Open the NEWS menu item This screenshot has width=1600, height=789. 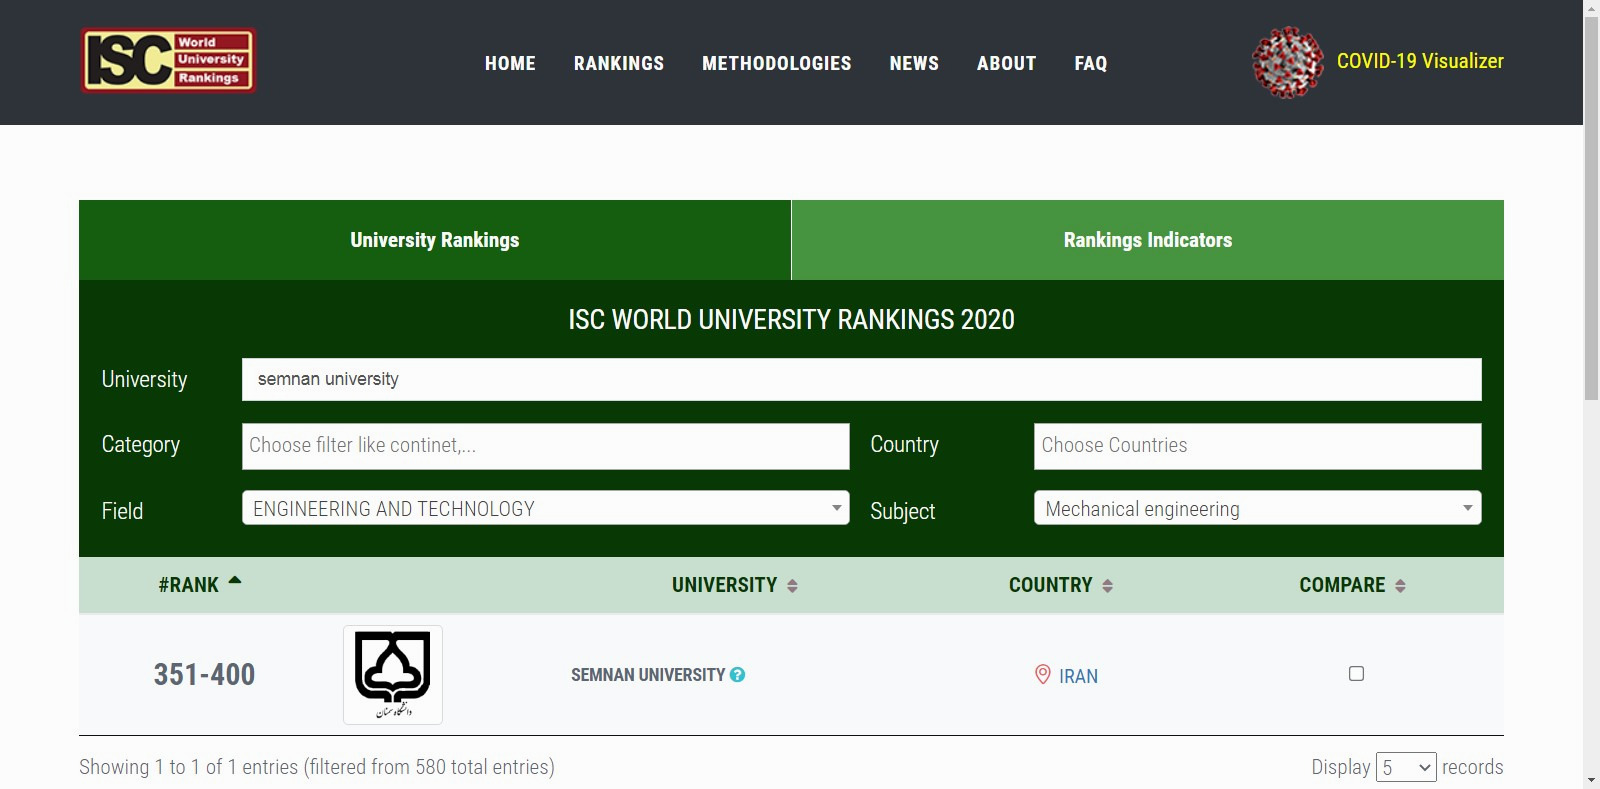914,63
